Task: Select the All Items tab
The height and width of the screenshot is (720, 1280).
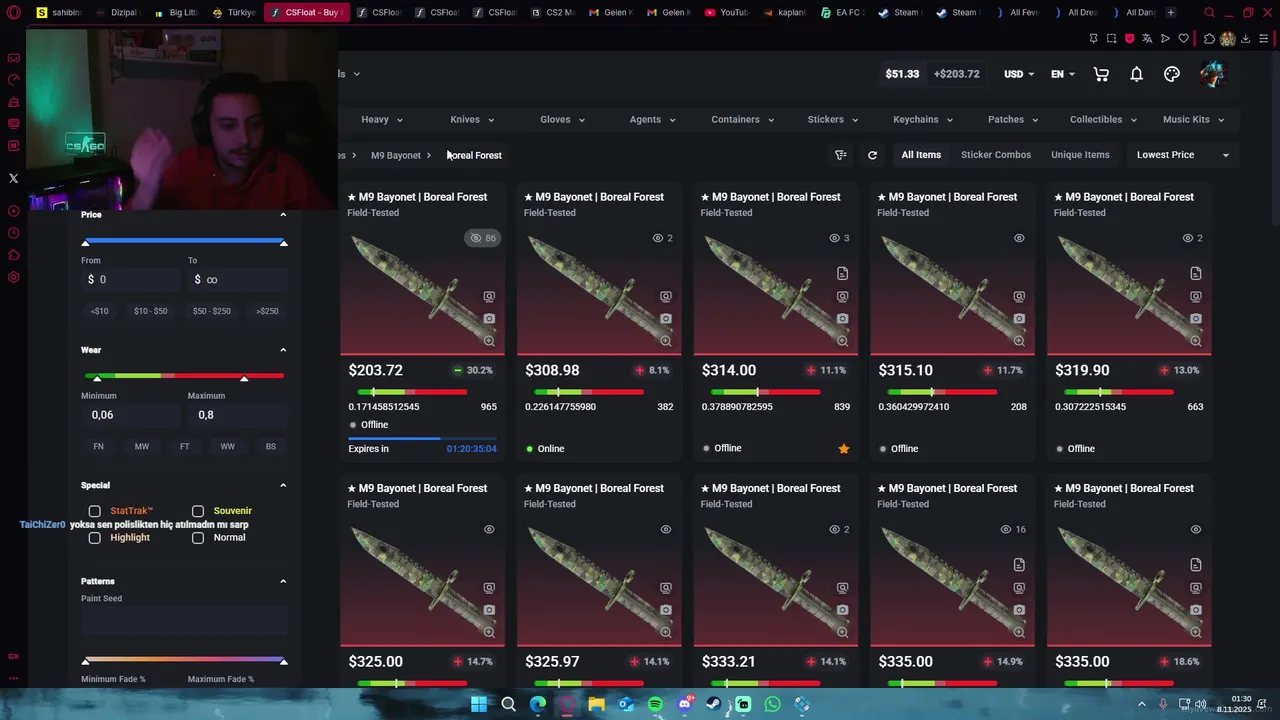Action: [x=921, y=155]
